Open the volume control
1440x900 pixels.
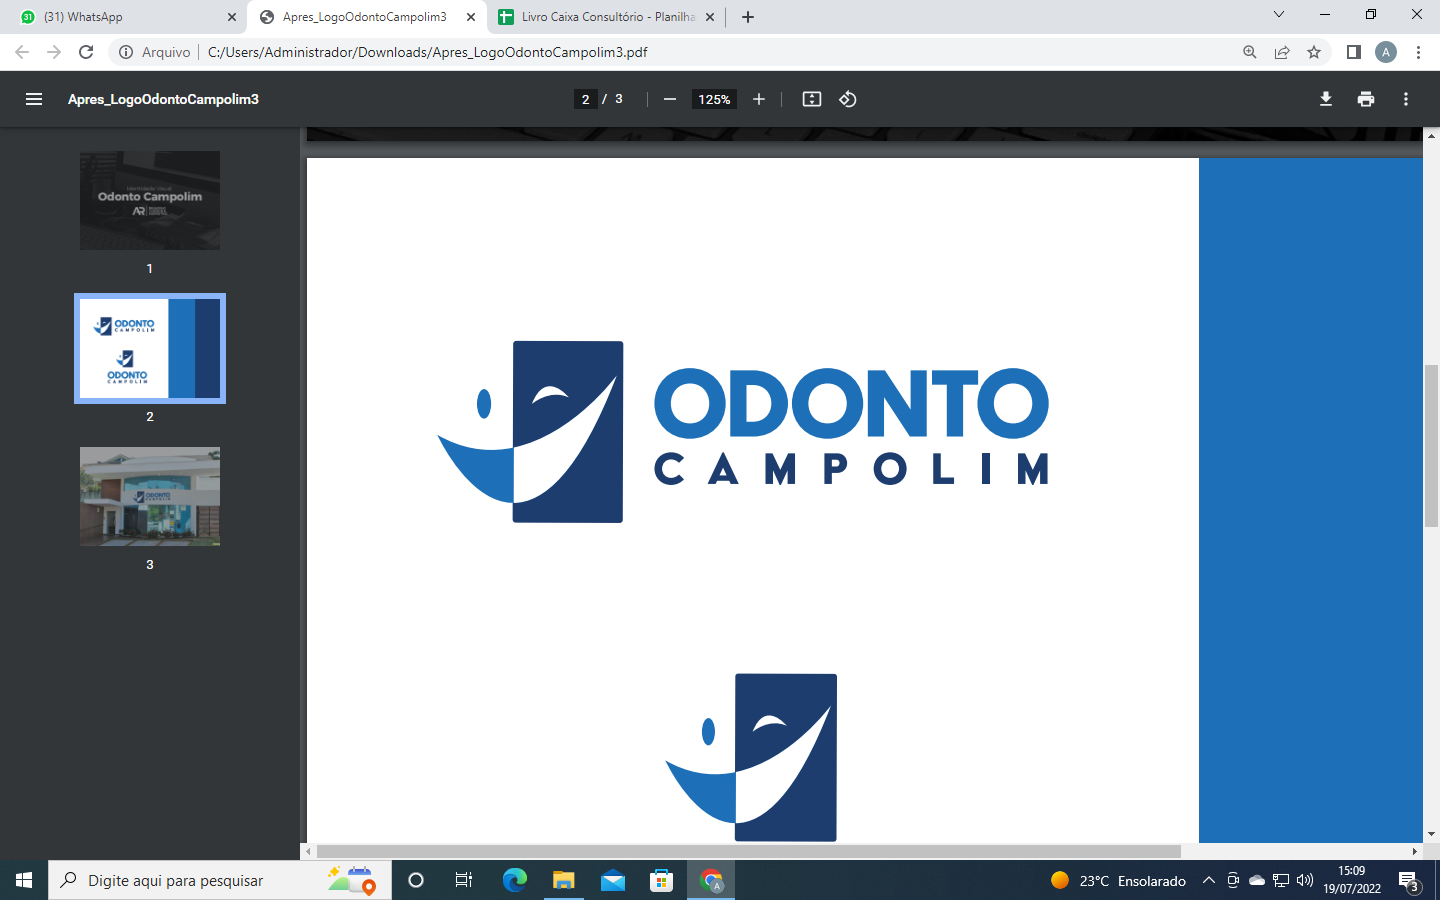tap(1305, 880)
